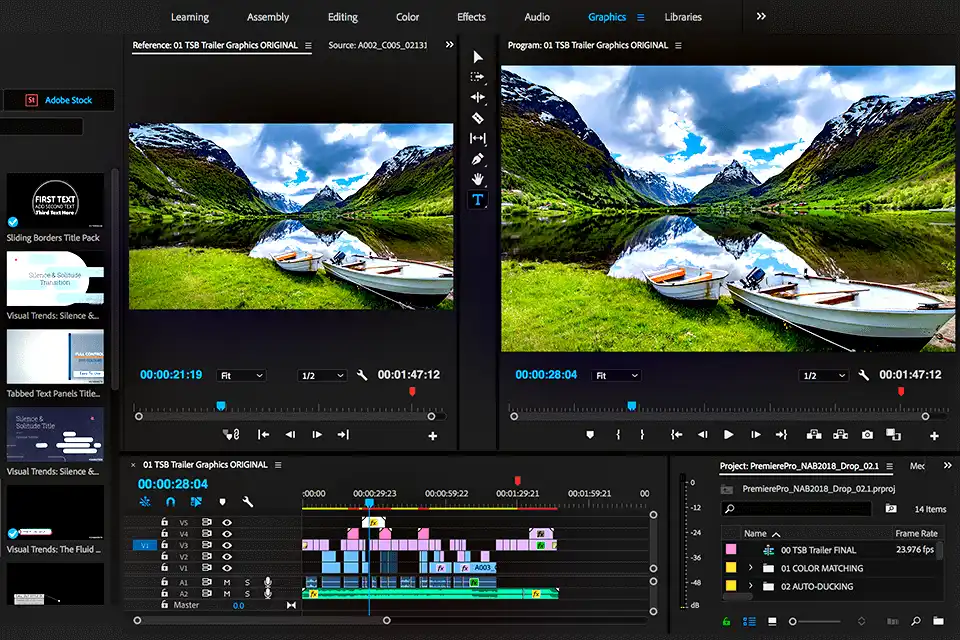Select the Ripple Edit tool
This screenshot has height=640, width=960.
pos(478,97)
